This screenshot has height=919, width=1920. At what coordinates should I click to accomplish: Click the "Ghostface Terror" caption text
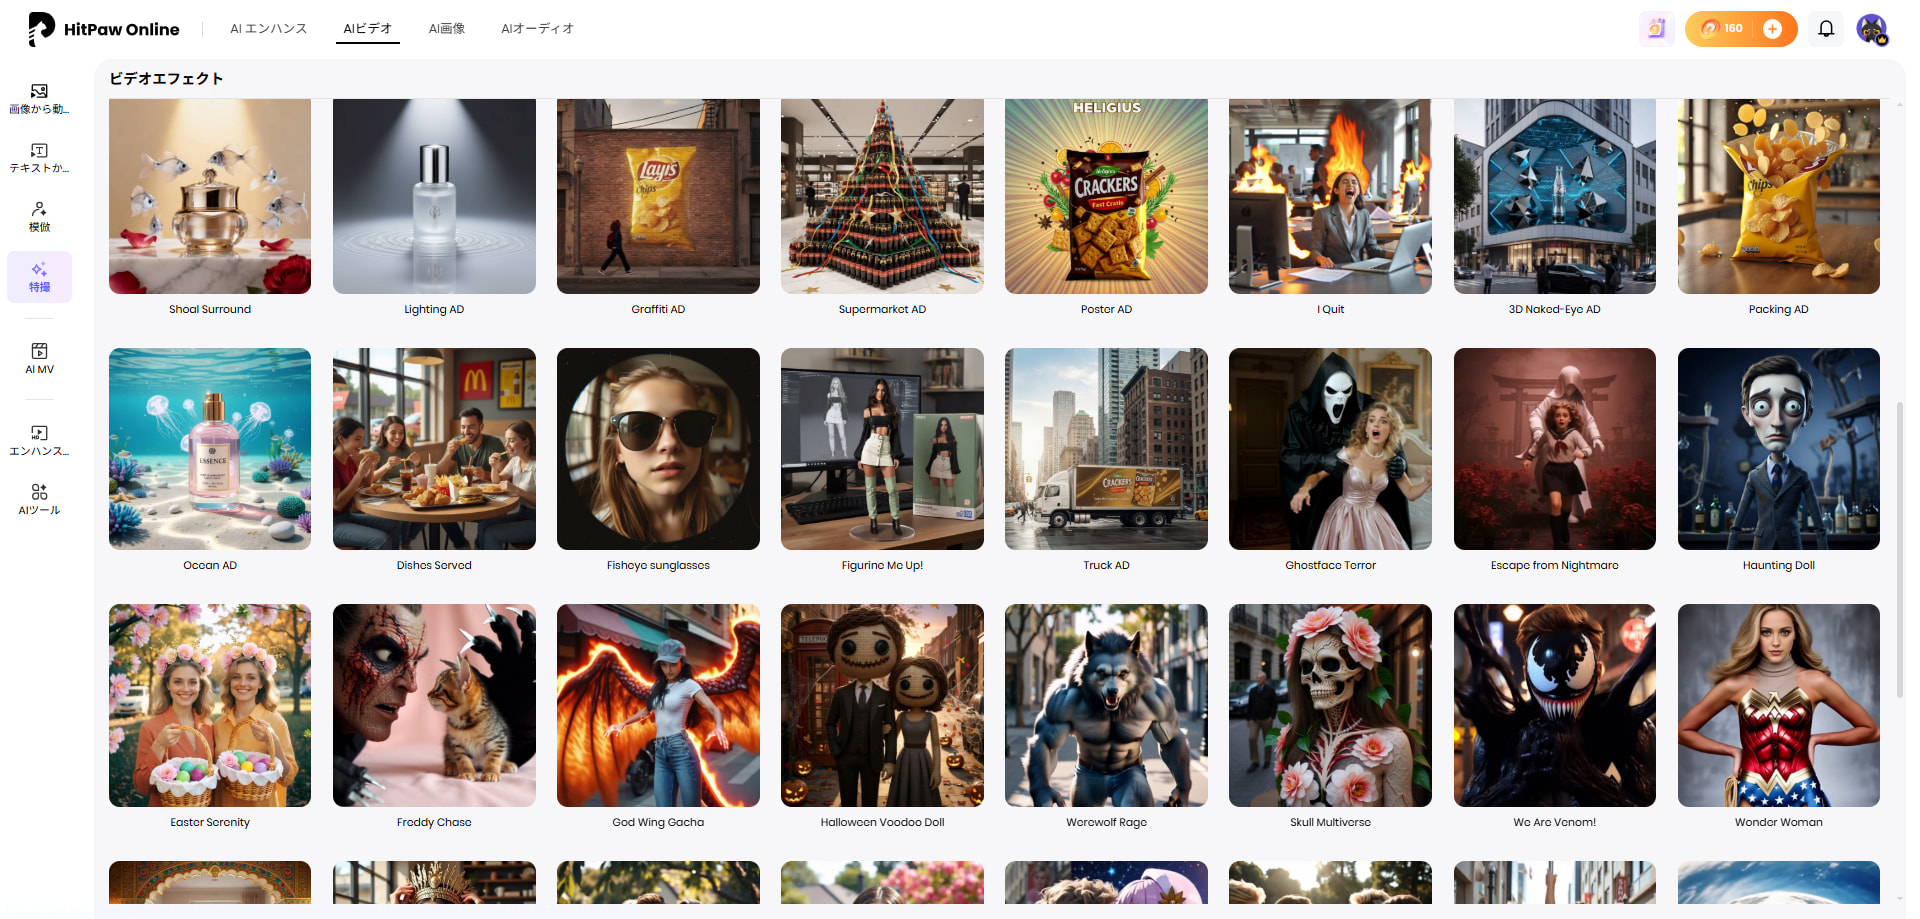pyautogui.click(x=1330, y=565)
